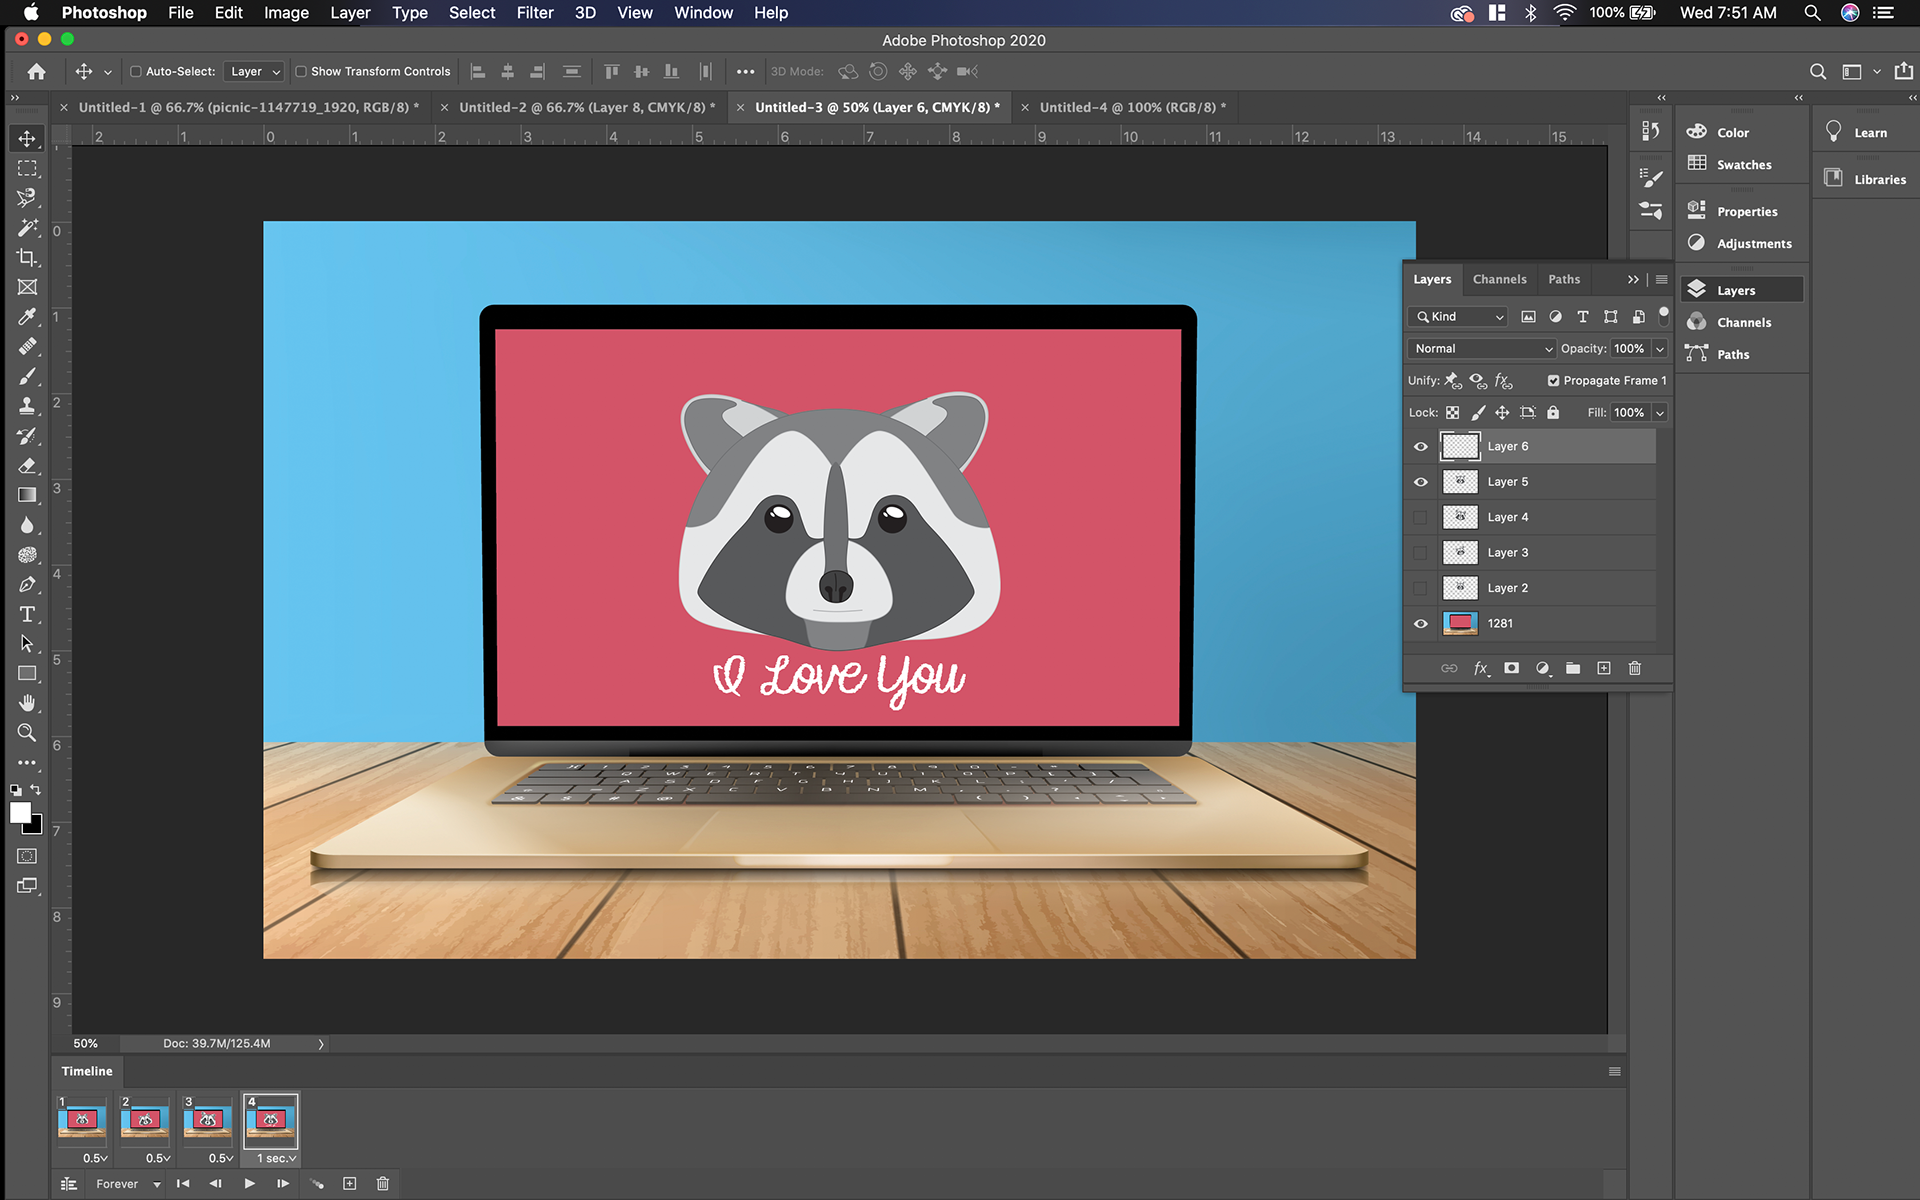Open the Forever looping options dropdown
The width and height of the screenshot is (1920, 1200).
(128, 1184)
